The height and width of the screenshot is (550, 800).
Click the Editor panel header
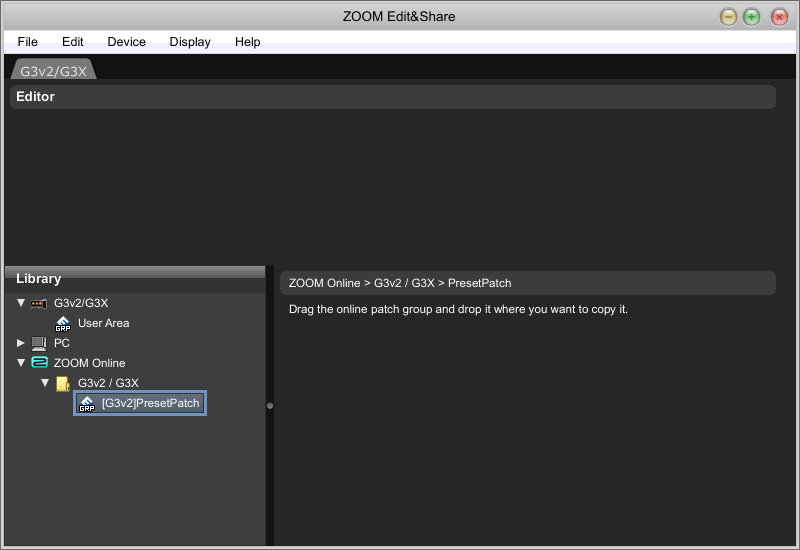click(x=393, y=96)
